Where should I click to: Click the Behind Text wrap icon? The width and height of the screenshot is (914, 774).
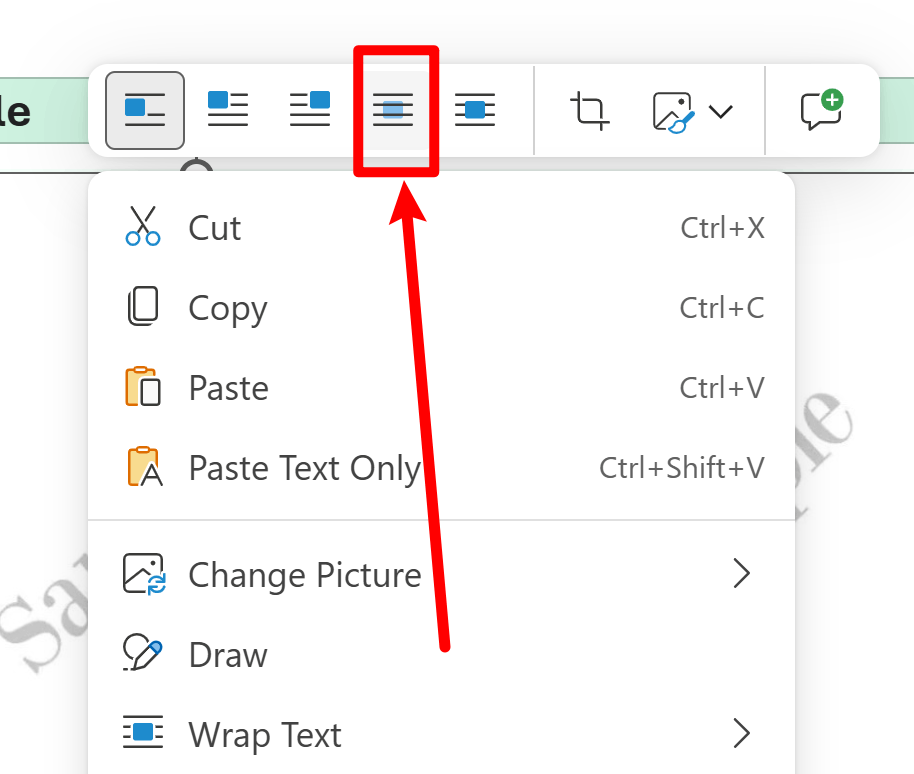(x=393, y=110)
